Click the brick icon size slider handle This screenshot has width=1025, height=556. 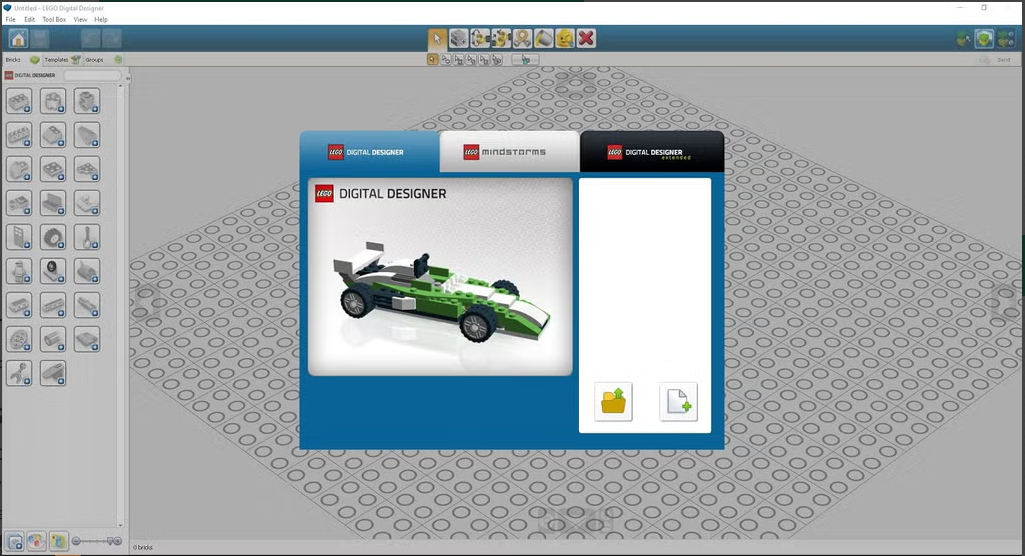(x=110, y=541)
